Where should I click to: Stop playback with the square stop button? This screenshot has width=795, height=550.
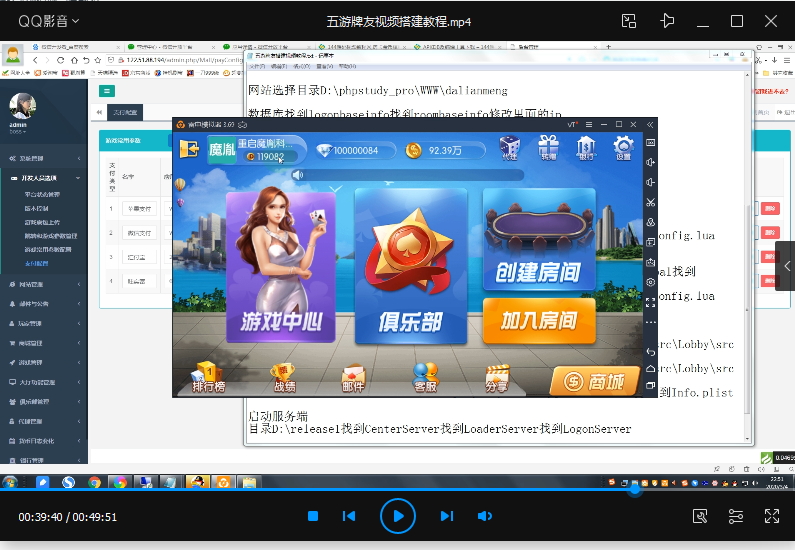click(313, 516)
